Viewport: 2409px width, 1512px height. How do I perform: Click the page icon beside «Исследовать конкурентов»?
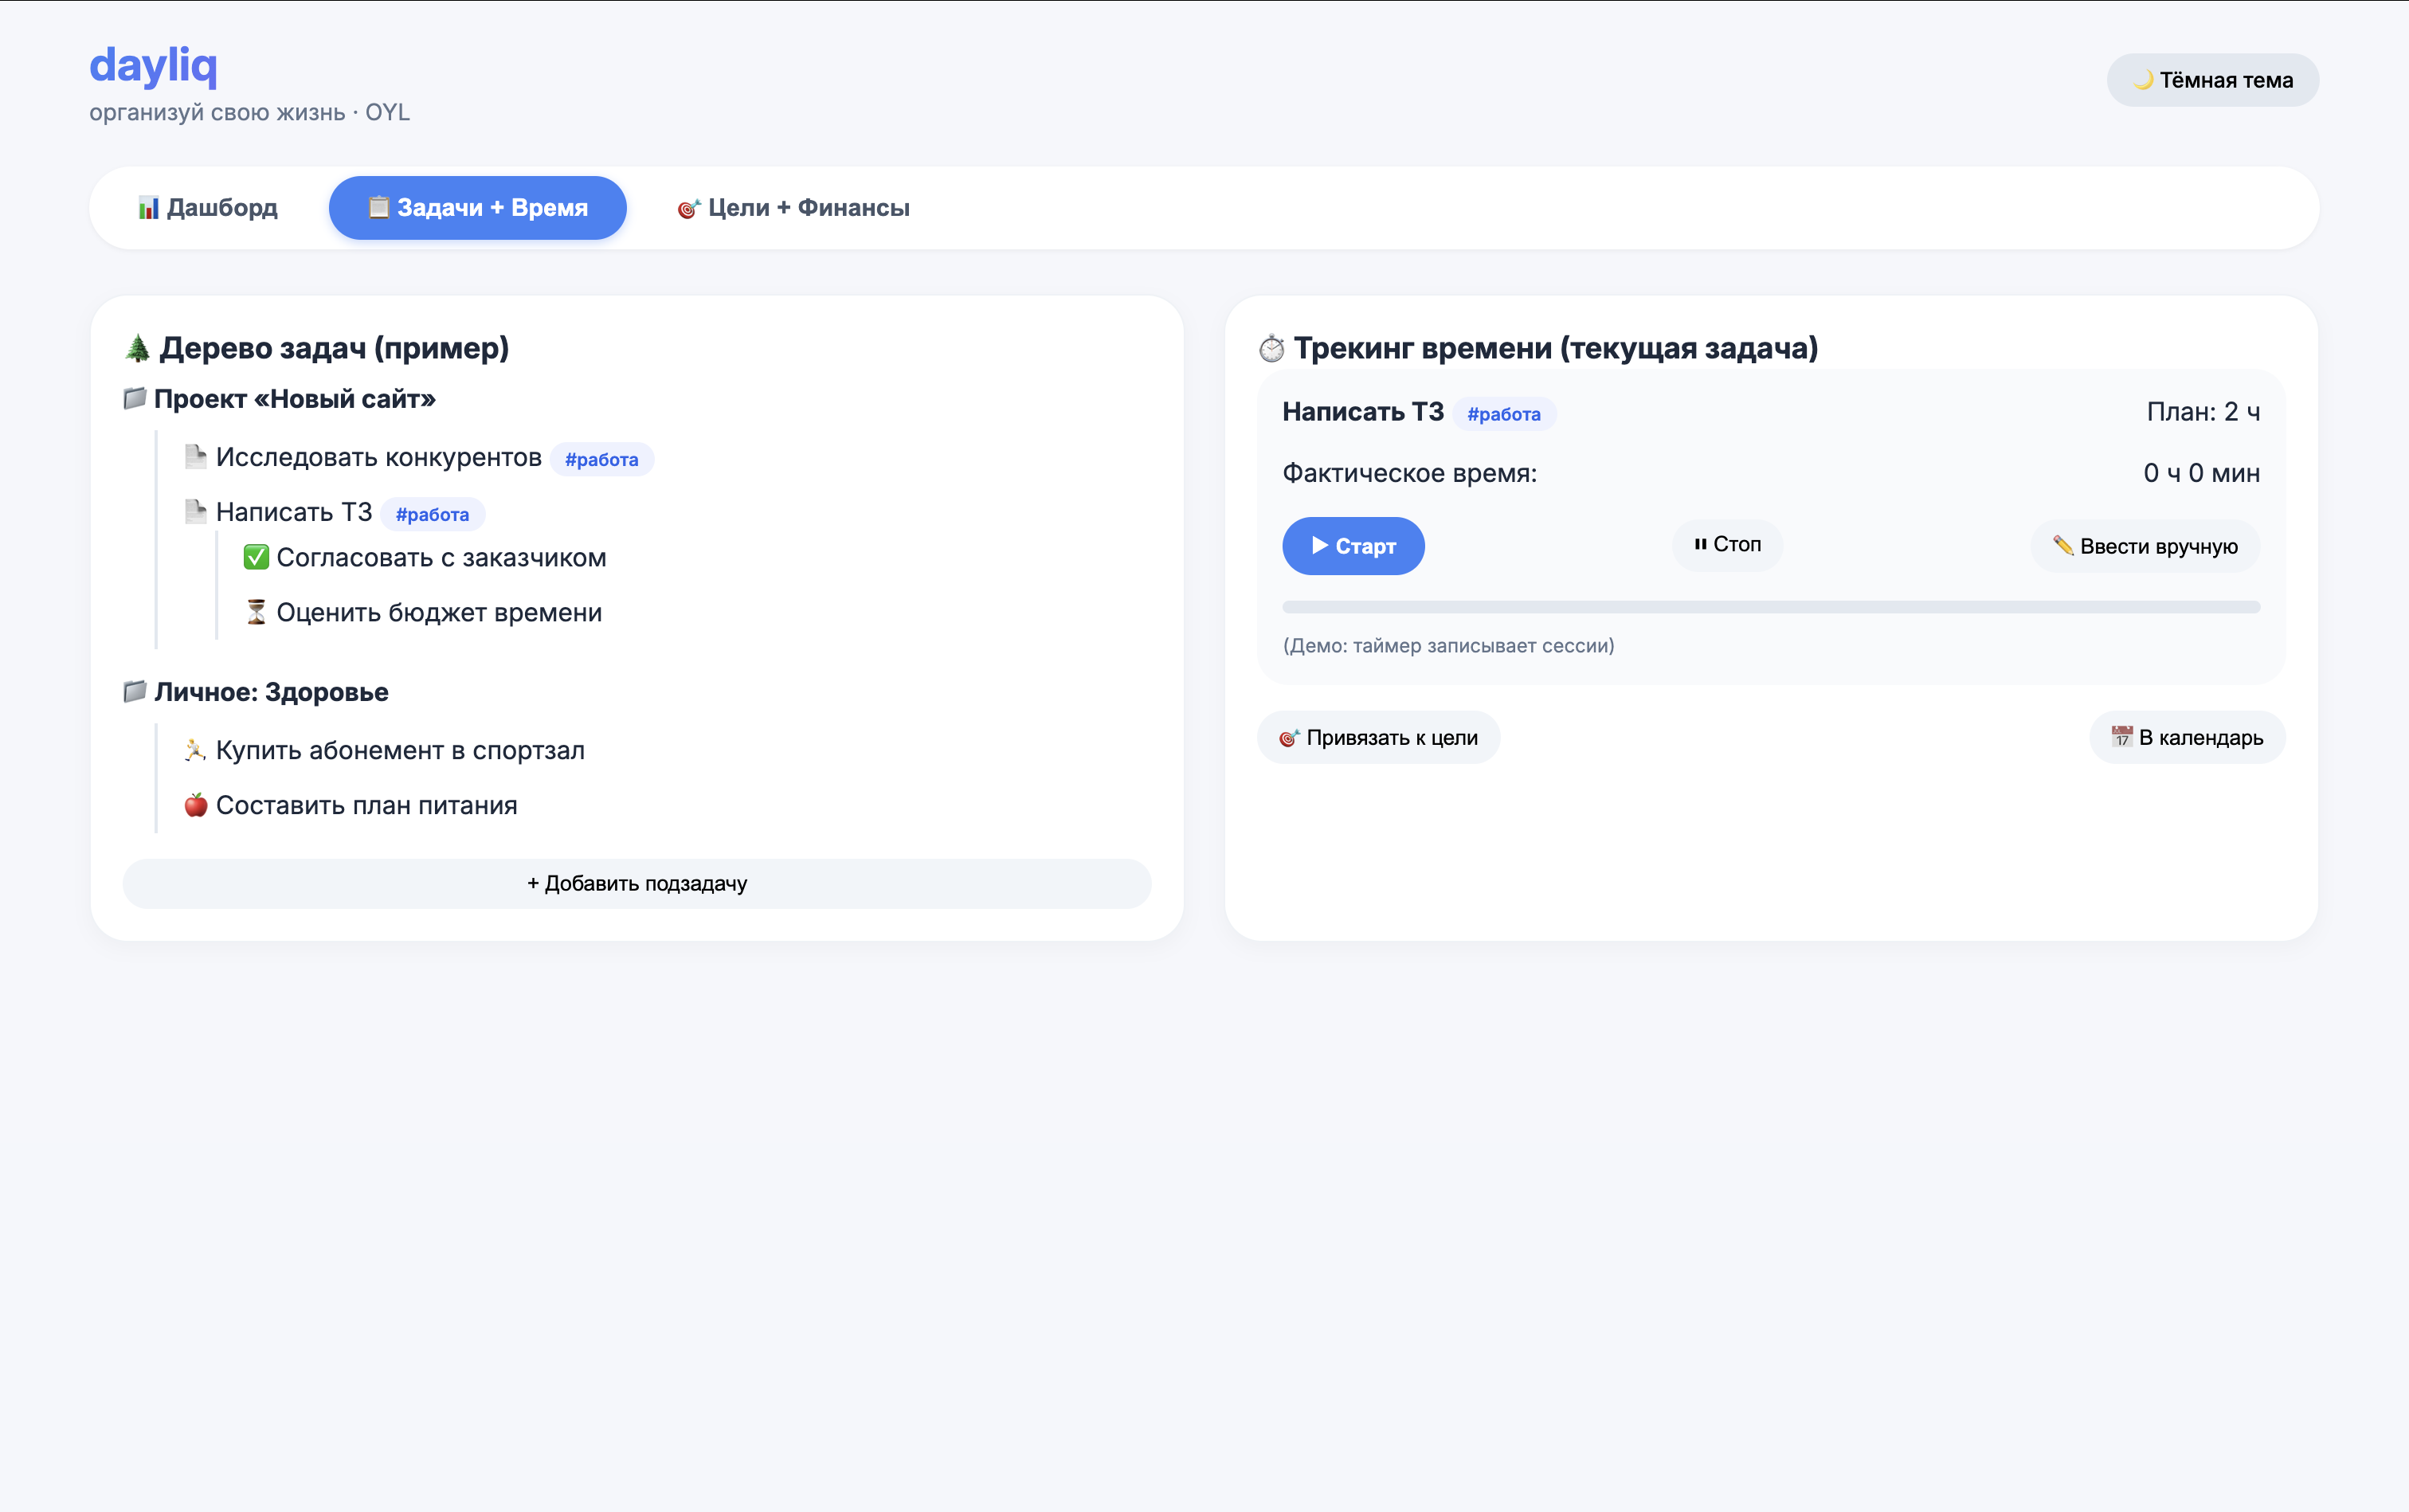tap(196, 456)
